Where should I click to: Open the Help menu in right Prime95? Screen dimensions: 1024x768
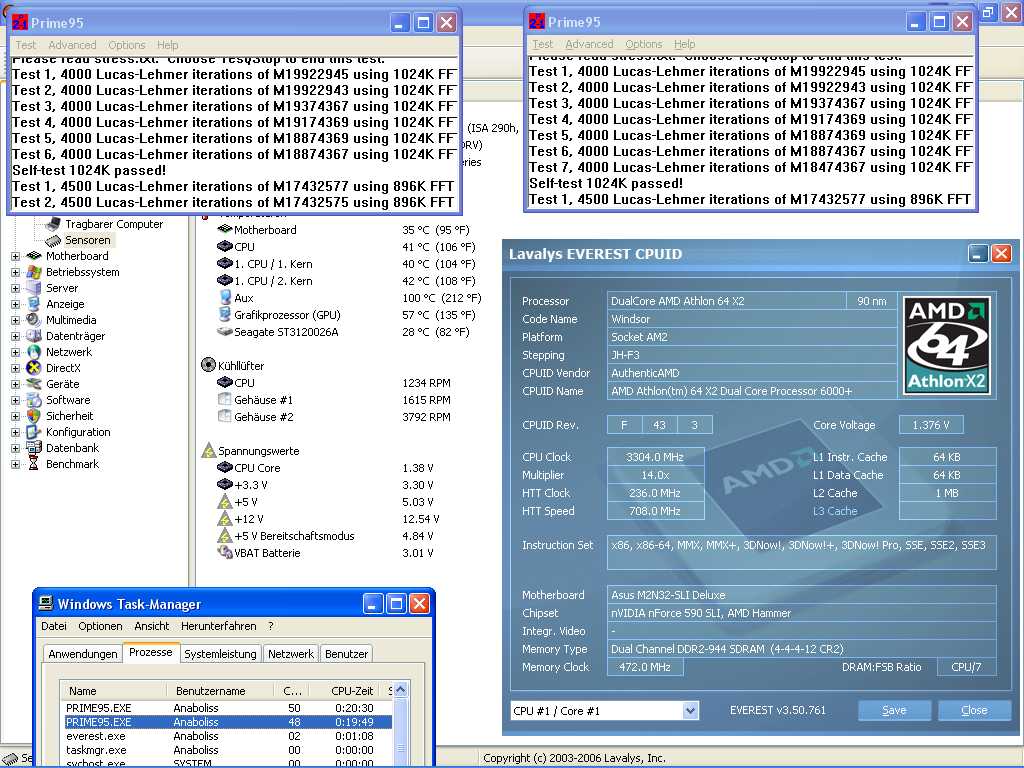(x=684, y=44)
